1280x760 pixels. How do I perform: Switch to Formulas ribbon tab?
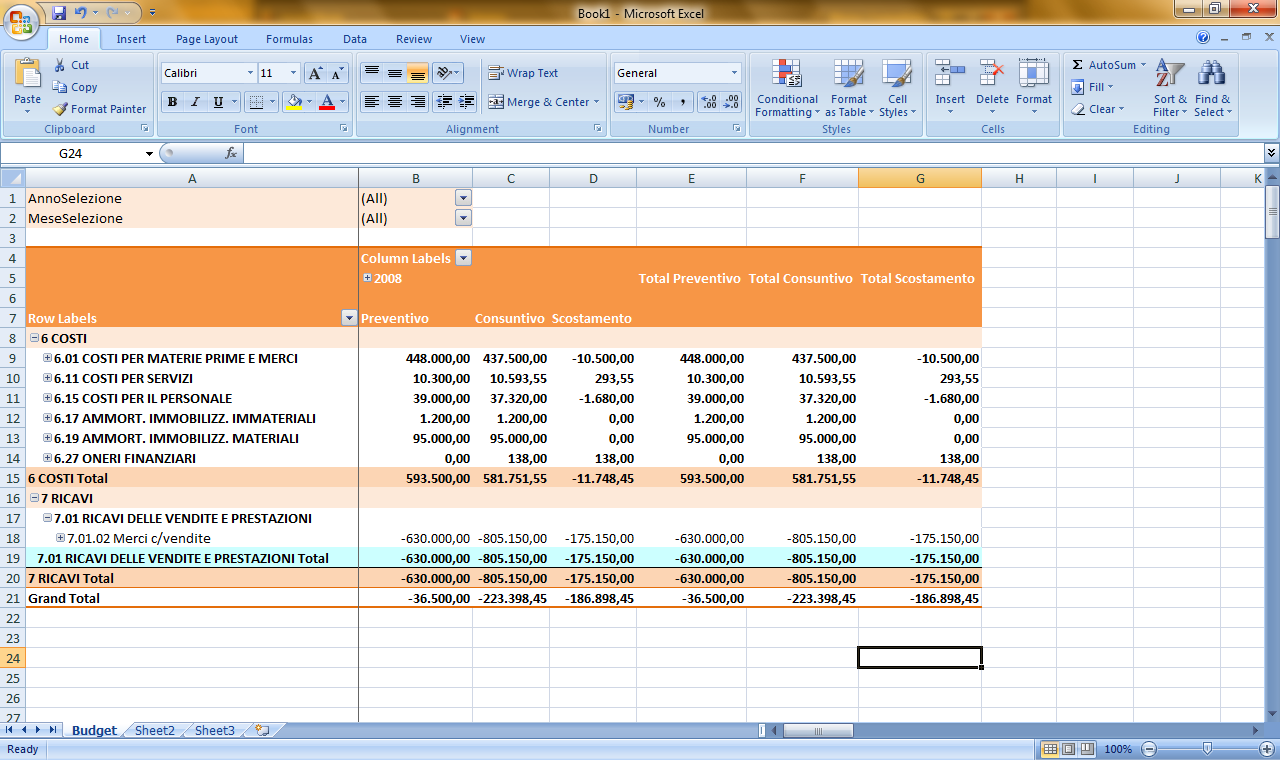(289, 39)
